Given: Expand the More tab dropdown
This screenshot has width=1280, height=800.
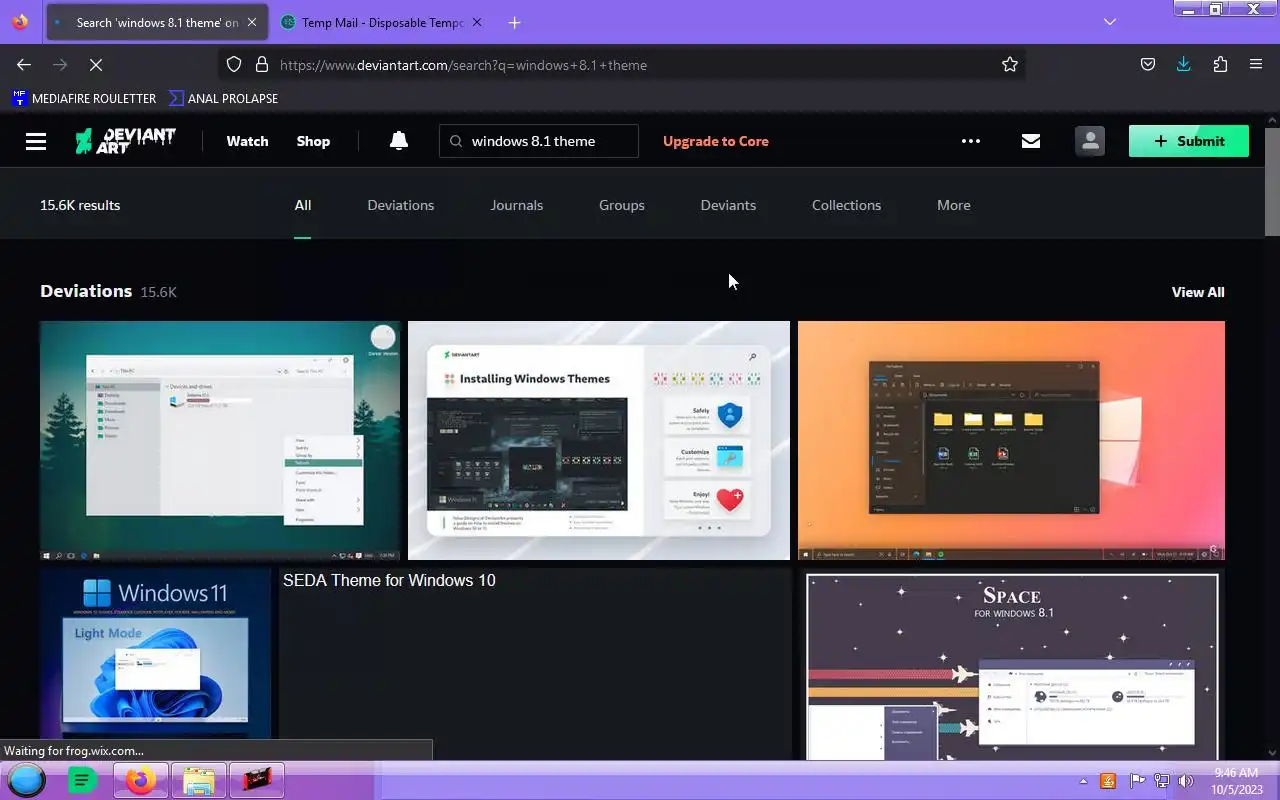Looking at the screenshot, I should coord(954,205).
